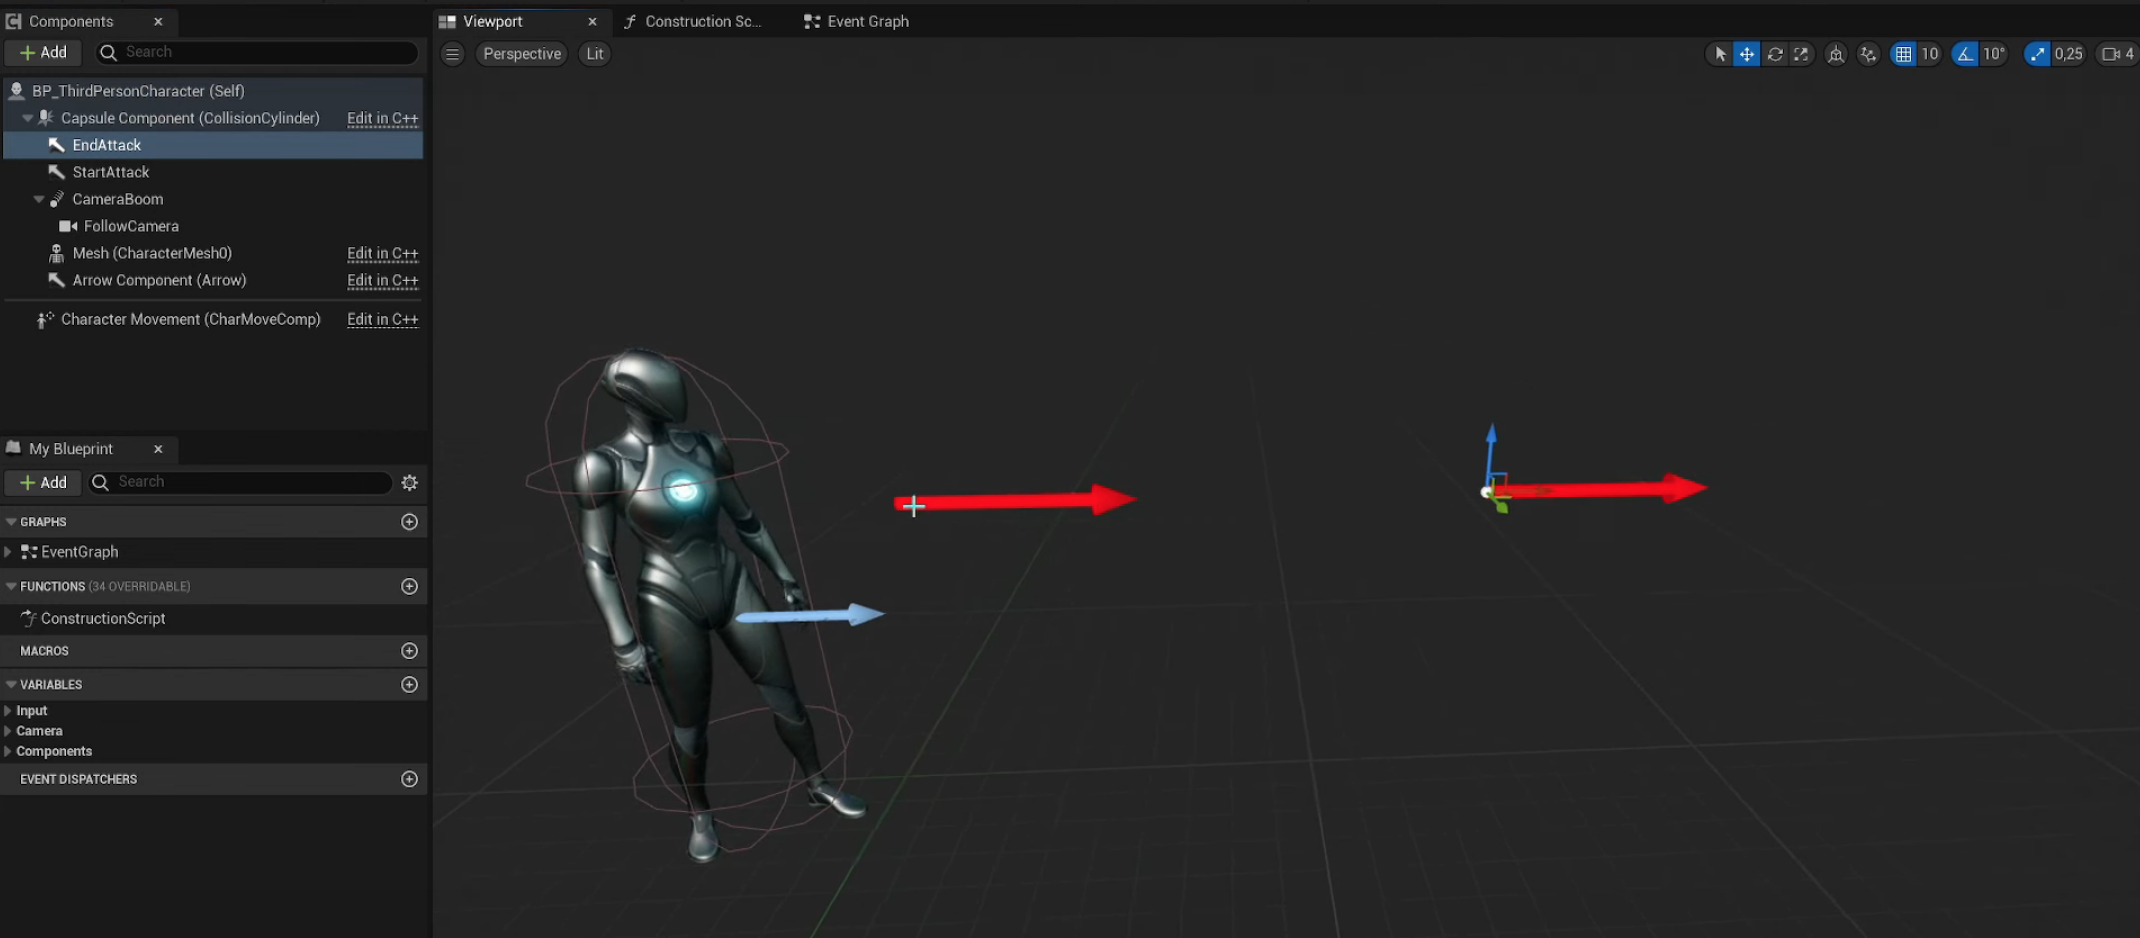This screenshot has height=938, width=2140.
Task: Add a new event dispatcher with plus icon
Action: (409, 779)
